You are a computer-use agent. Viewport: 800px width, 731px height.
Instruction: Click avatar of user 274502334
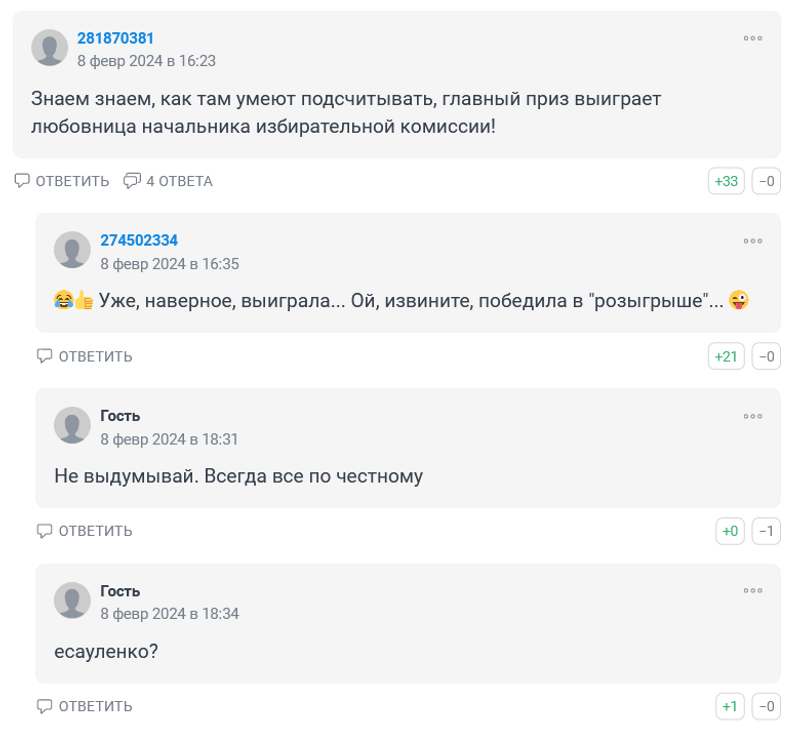tap(72, 250)
